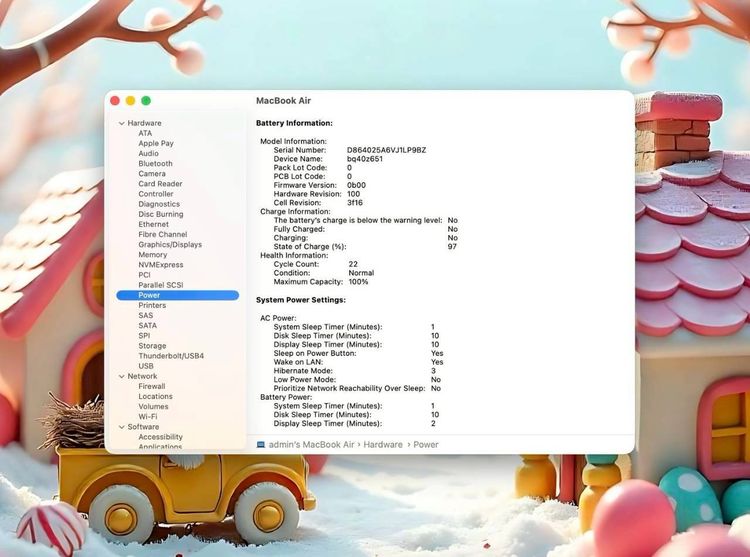Click the Network category label
Image resolution: width=750 pixels, height=557 pixels.
[x=142, y=377]
